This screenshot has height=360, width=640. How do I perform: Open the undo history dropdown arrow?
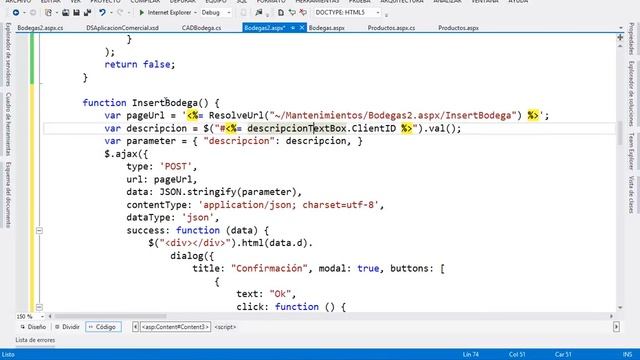click(x=111, y=13)
